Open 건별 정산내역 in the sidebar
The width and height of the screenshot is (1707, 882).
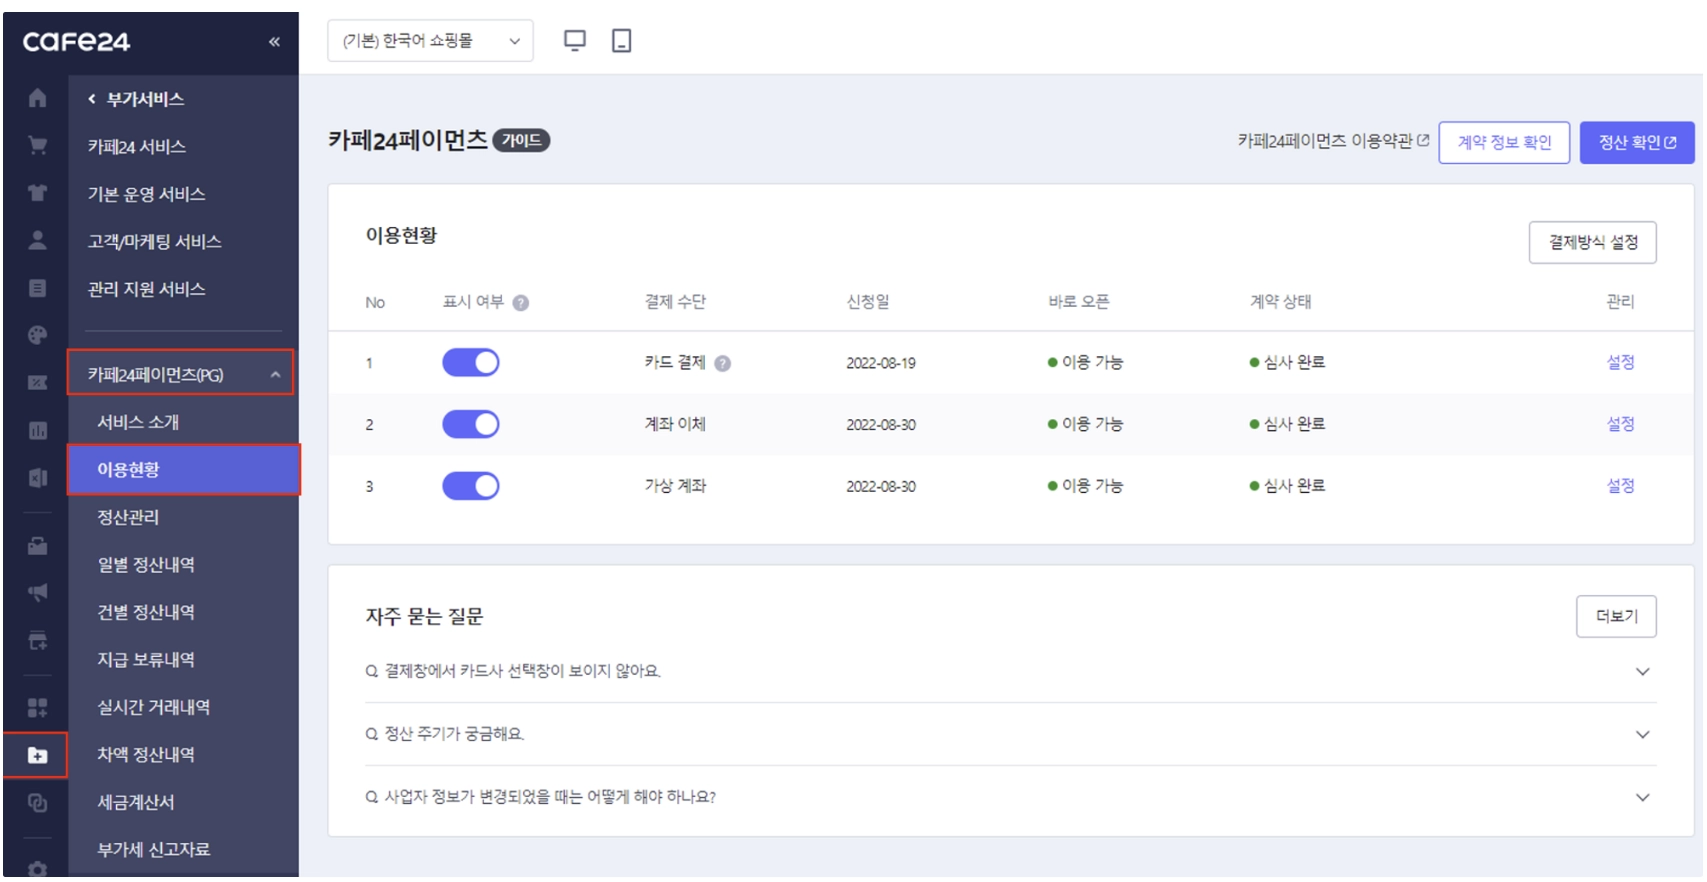pos(146,612)
